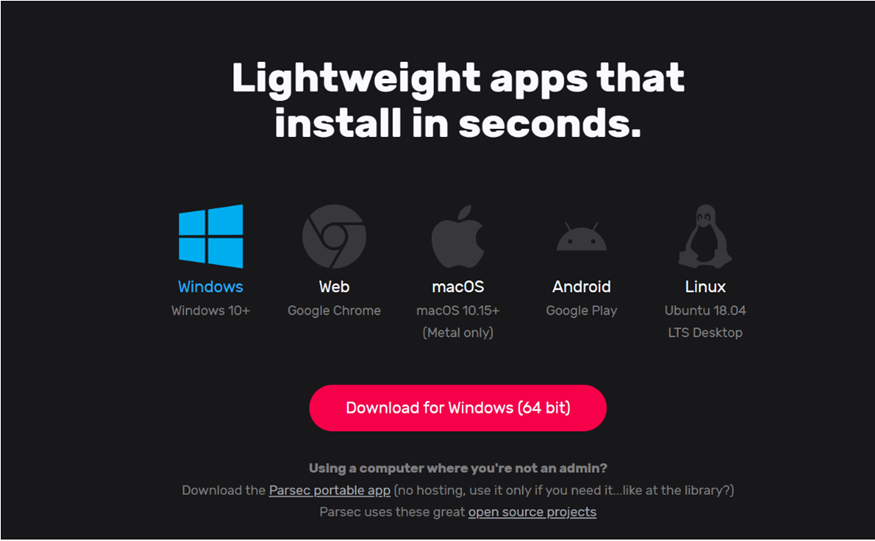Switch to the macOS platform label
The image size is (875, 541).
[458, 286]
